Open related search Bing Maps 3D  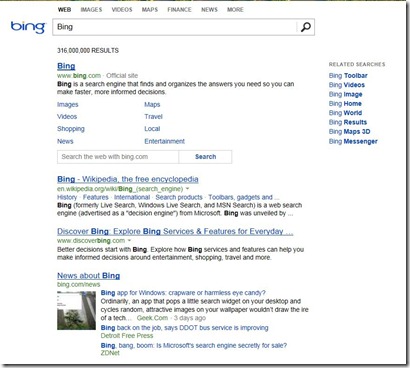pyautogui.click(x=349, y=132)
